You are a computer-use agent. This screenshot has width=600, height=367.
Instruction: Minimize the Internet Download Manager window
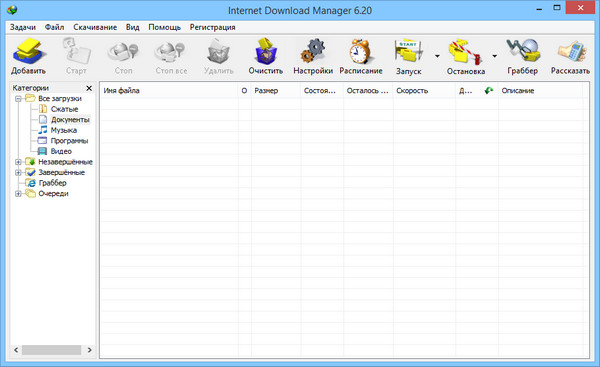(x=540, y=8)
